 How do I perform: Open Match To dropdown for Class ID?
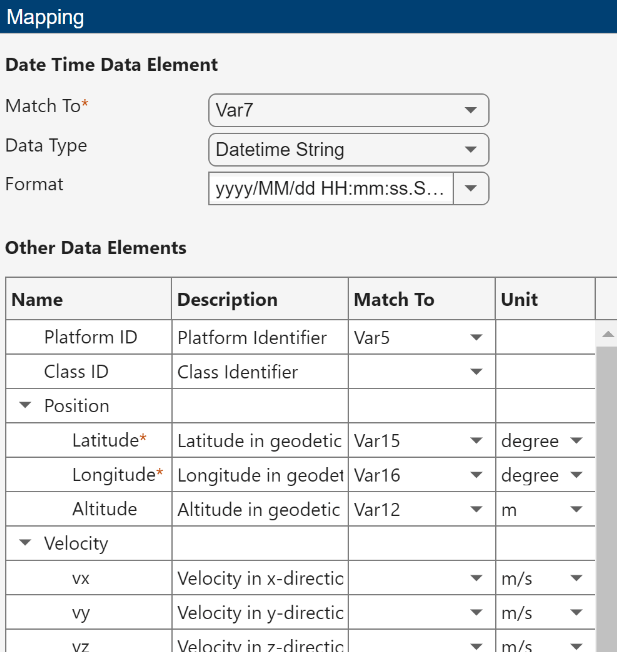pyautogui.click(x=475, y=372)
